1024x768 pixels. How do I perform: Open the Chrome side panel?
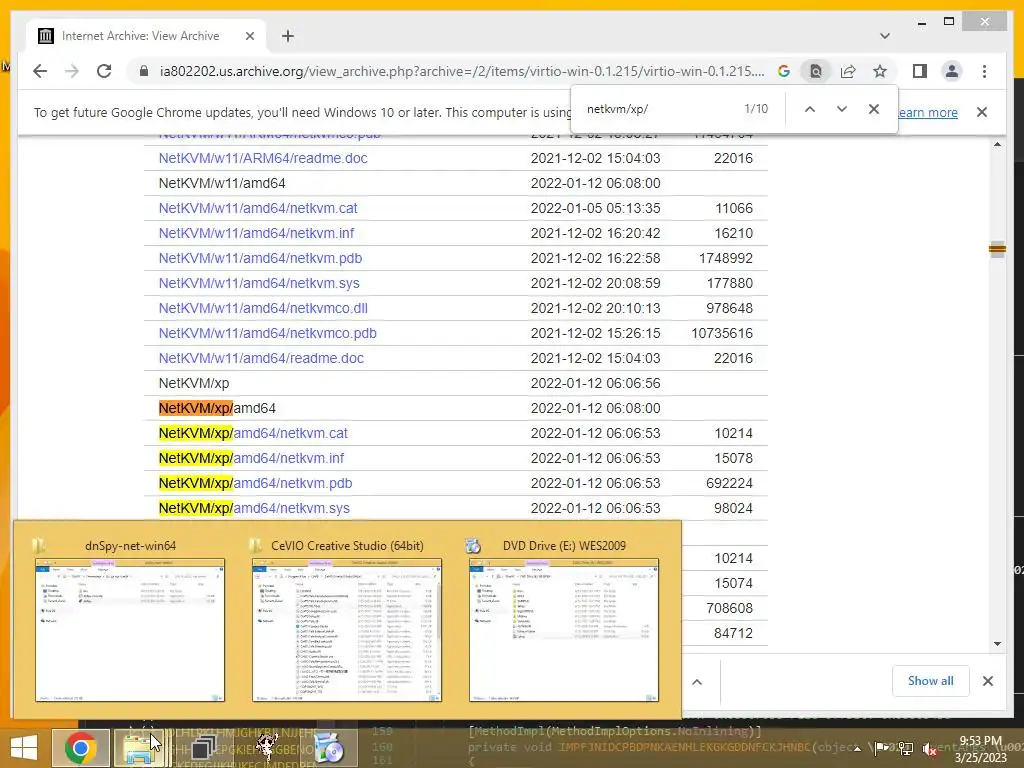point(920,71)
